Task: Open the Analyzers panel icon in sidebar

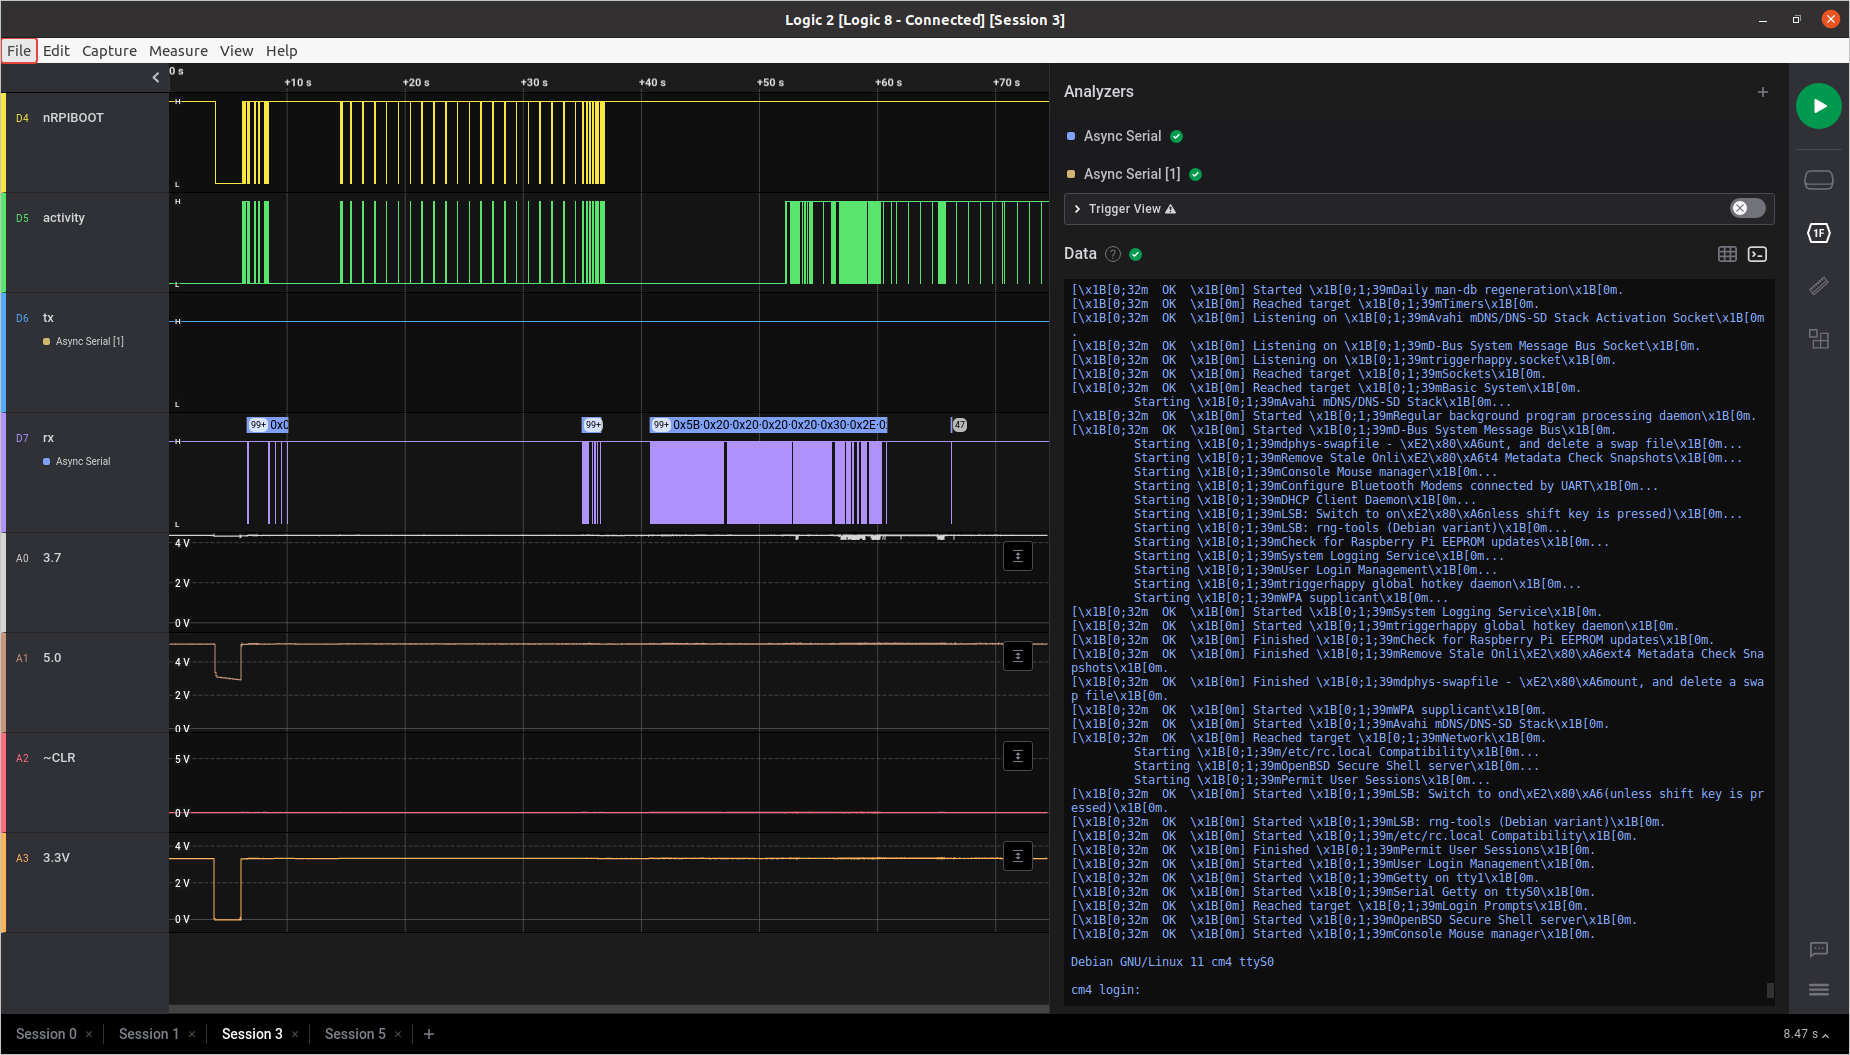Action: click(1818, 233)
